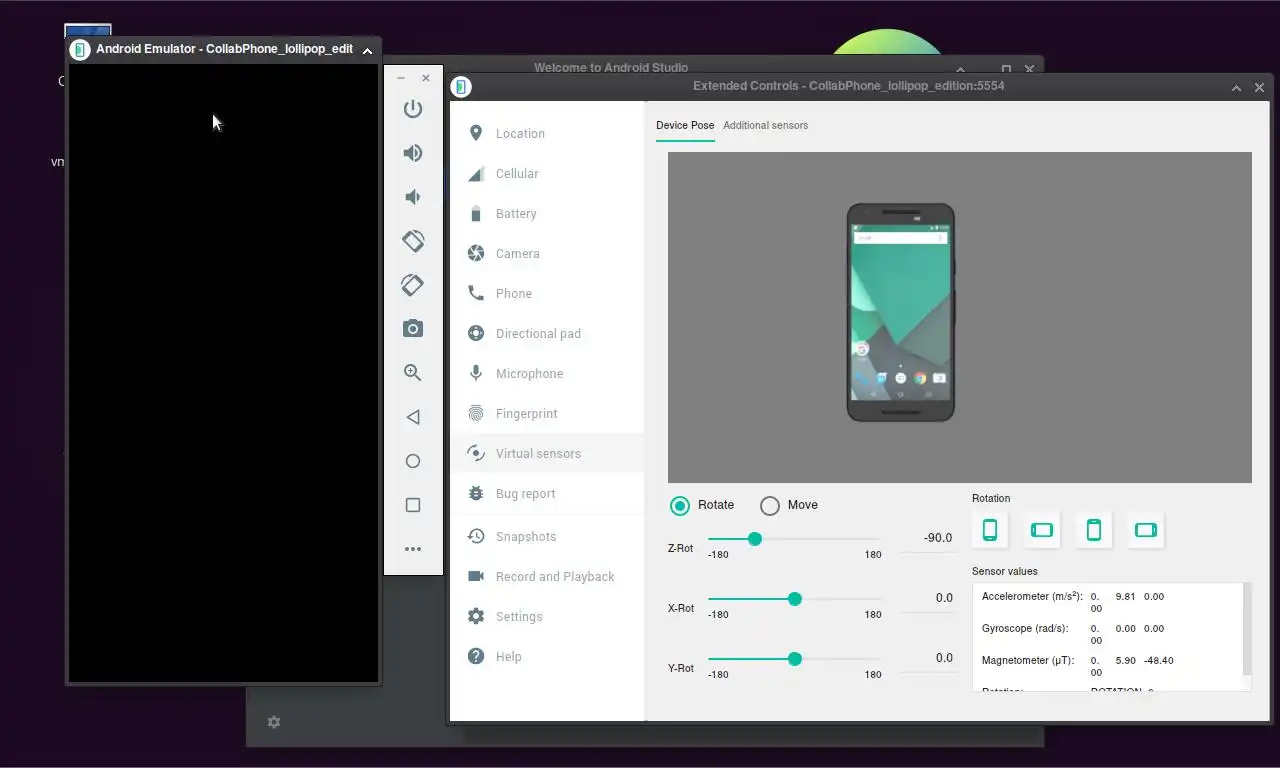Click the gear icon in Android Studio welcome window
The width and height of the screenshot is (1280, 768).
click(x=274, y=722)
